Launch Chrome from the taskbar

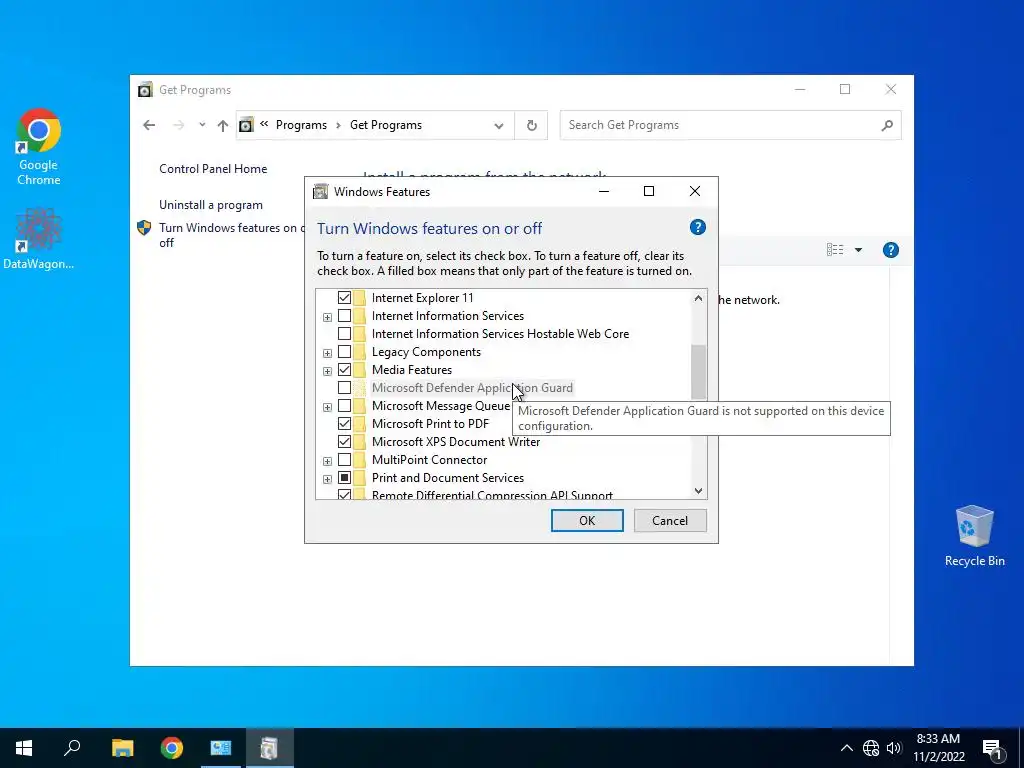coord(172,748)
